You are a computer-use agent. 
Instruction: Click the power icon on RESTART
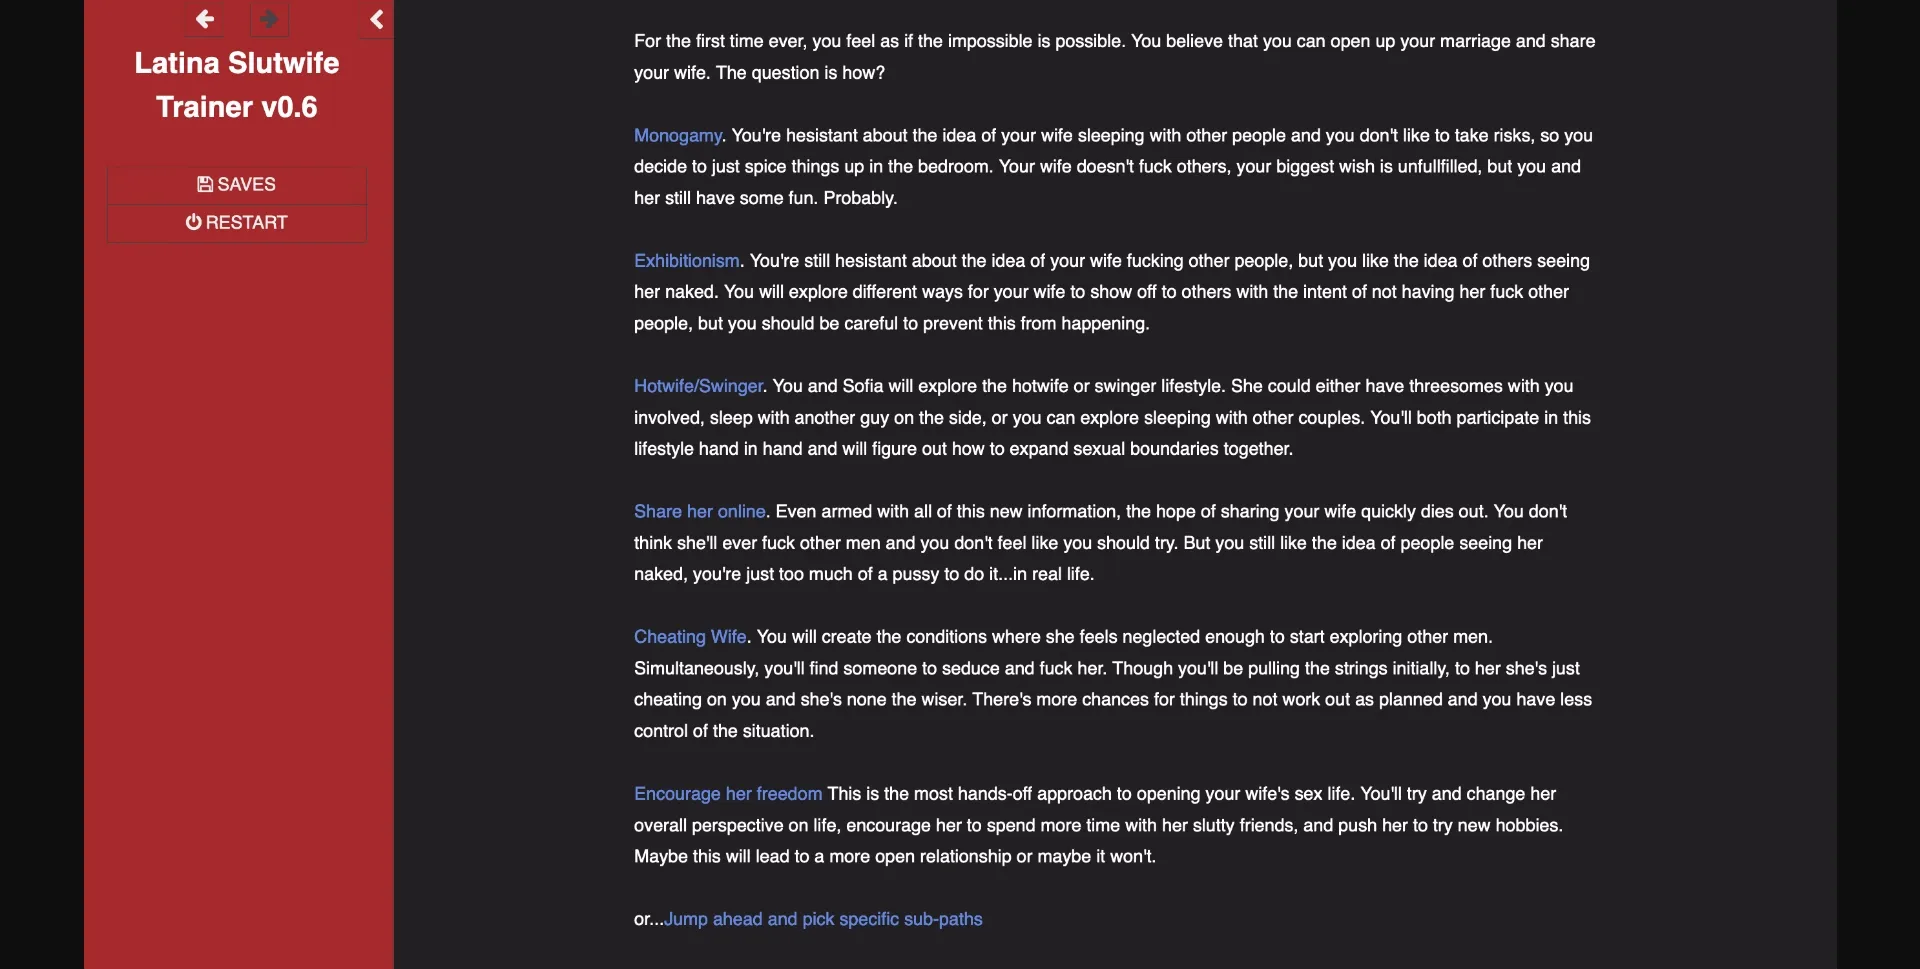pos(192,222)
